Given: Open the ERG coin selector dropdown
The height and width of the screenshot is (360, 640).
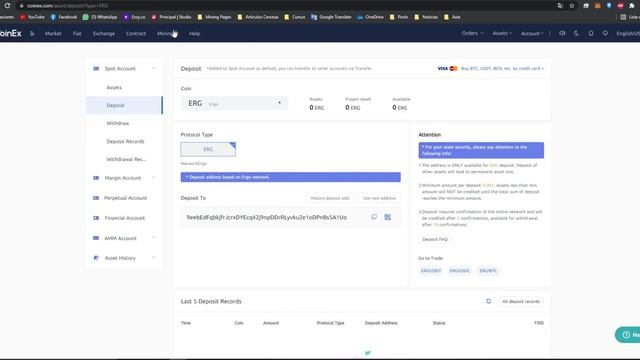Looking at the screenshot, I should (x=234, y=103).
